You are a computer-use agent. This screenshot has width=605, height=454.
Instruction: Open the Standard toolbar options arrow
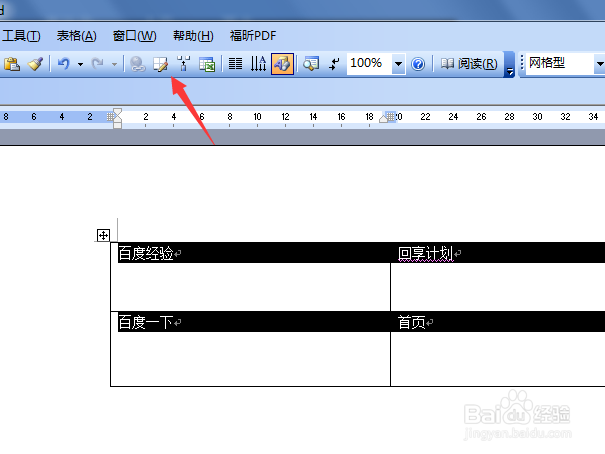point(510,64)
